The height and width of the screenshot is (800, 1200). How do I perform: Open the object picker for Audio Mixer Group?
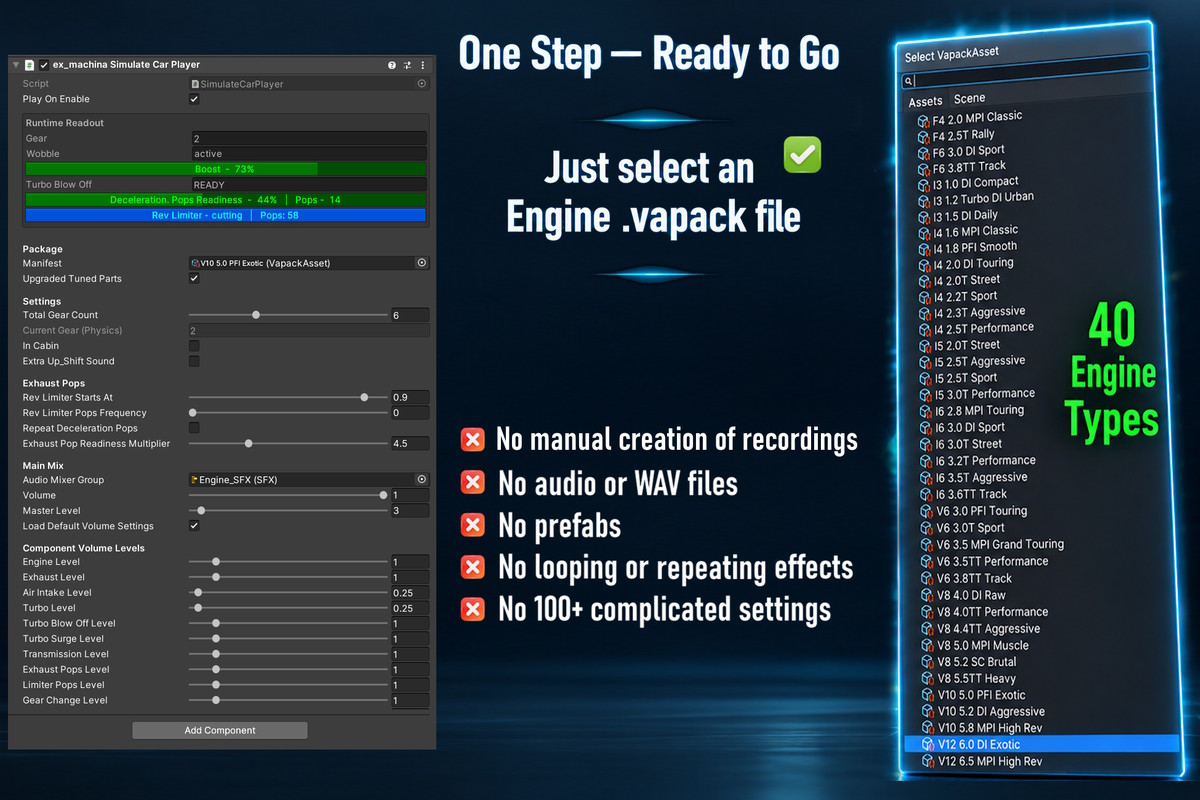click(422, 480)
